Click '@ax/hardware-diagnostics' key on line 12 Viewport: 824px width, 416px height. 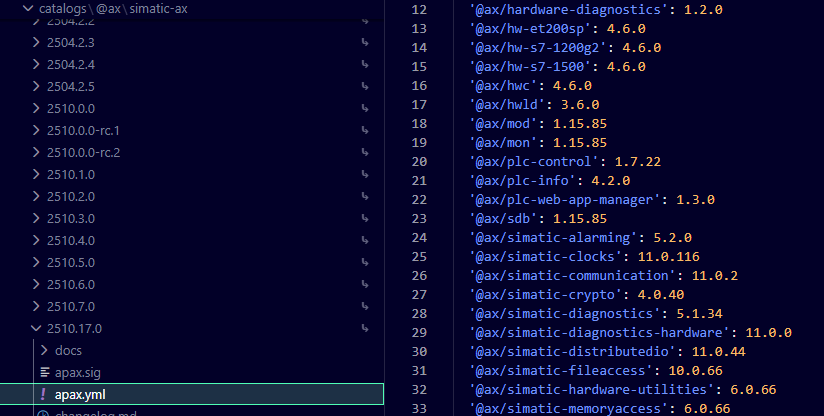point(568,9)
